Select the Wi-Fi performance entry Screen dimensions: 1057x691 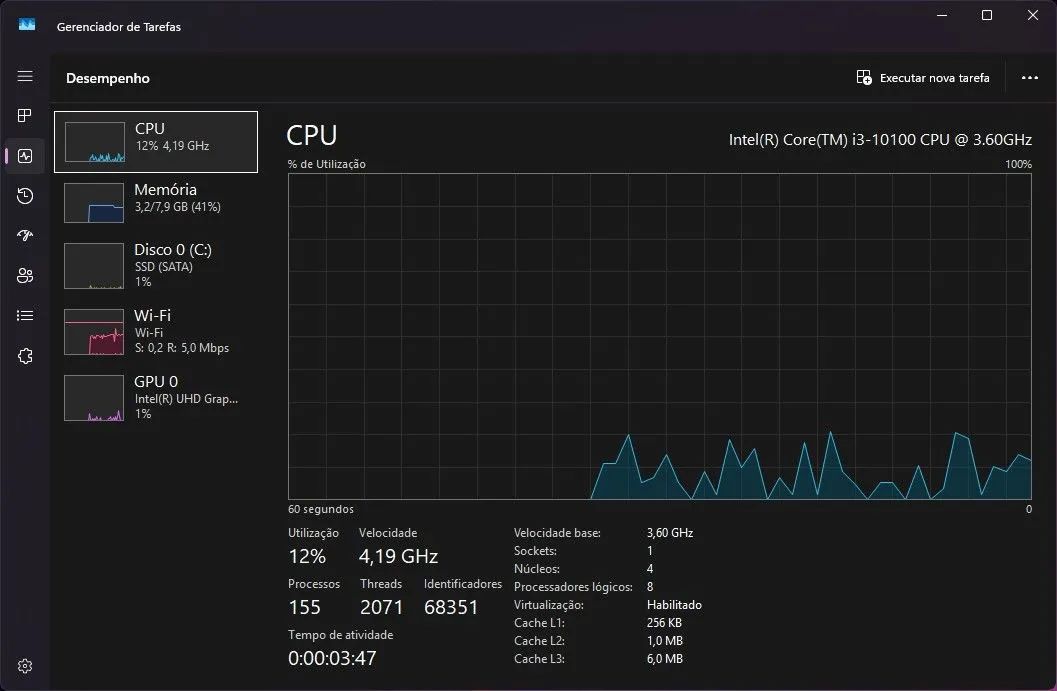[x=155, y=331]
